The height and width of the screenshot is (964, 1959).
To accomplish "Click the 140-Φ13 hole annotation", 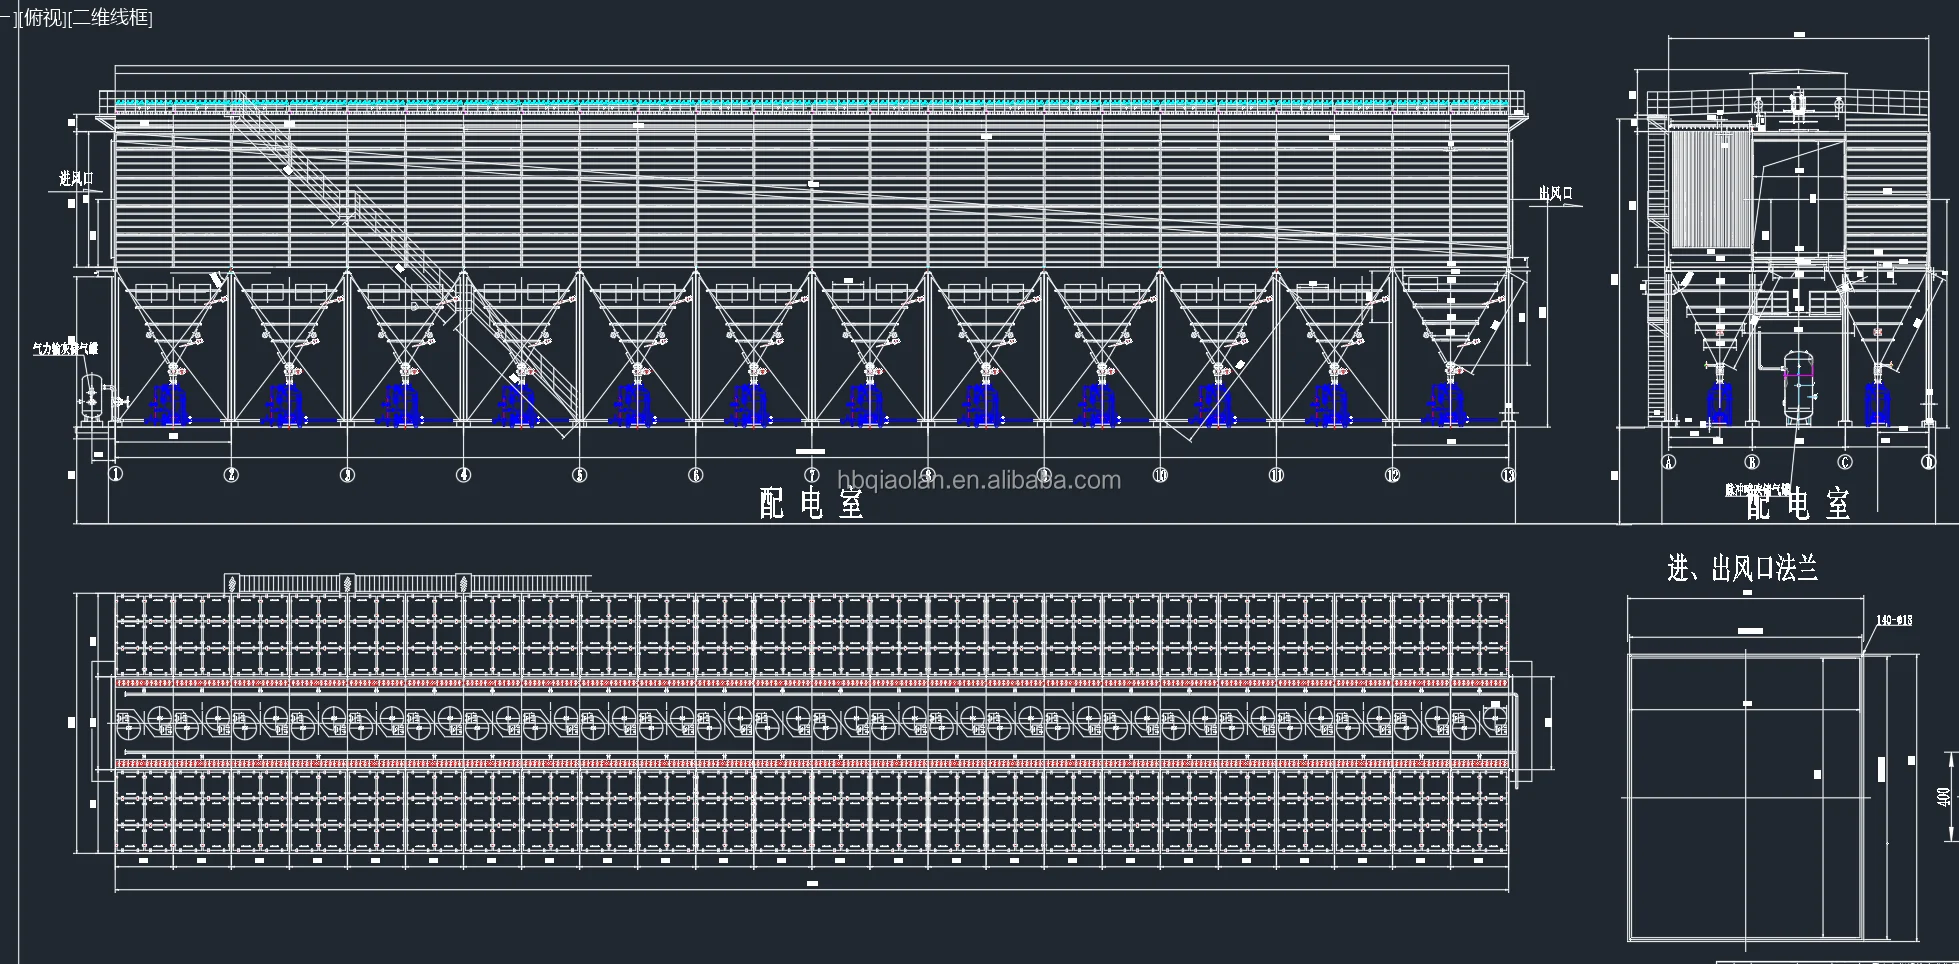I will pos(1894,621).
